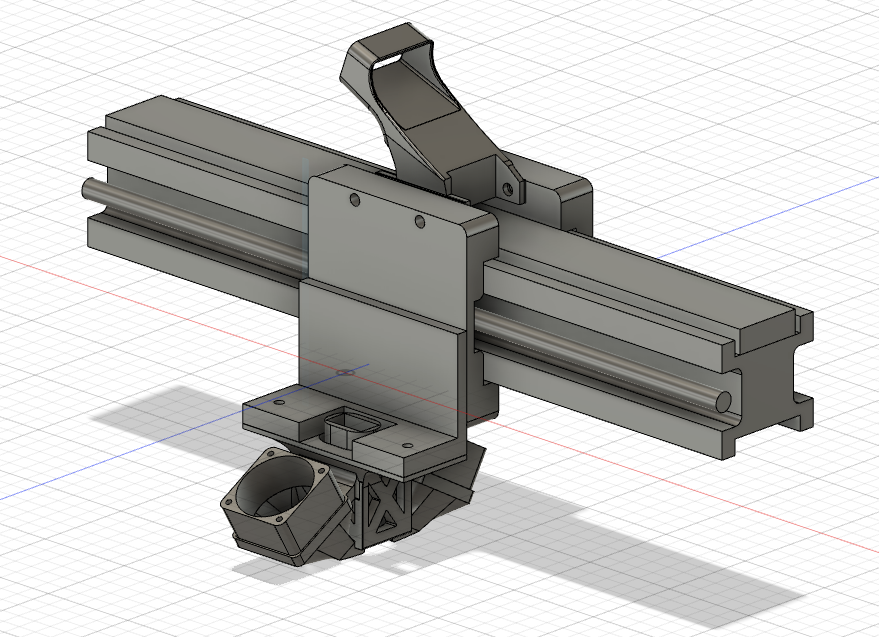Select the left screw hole on carriage plate
This screenshot has height=637, width=879.
pyautogui.click(x=355, y=200)
